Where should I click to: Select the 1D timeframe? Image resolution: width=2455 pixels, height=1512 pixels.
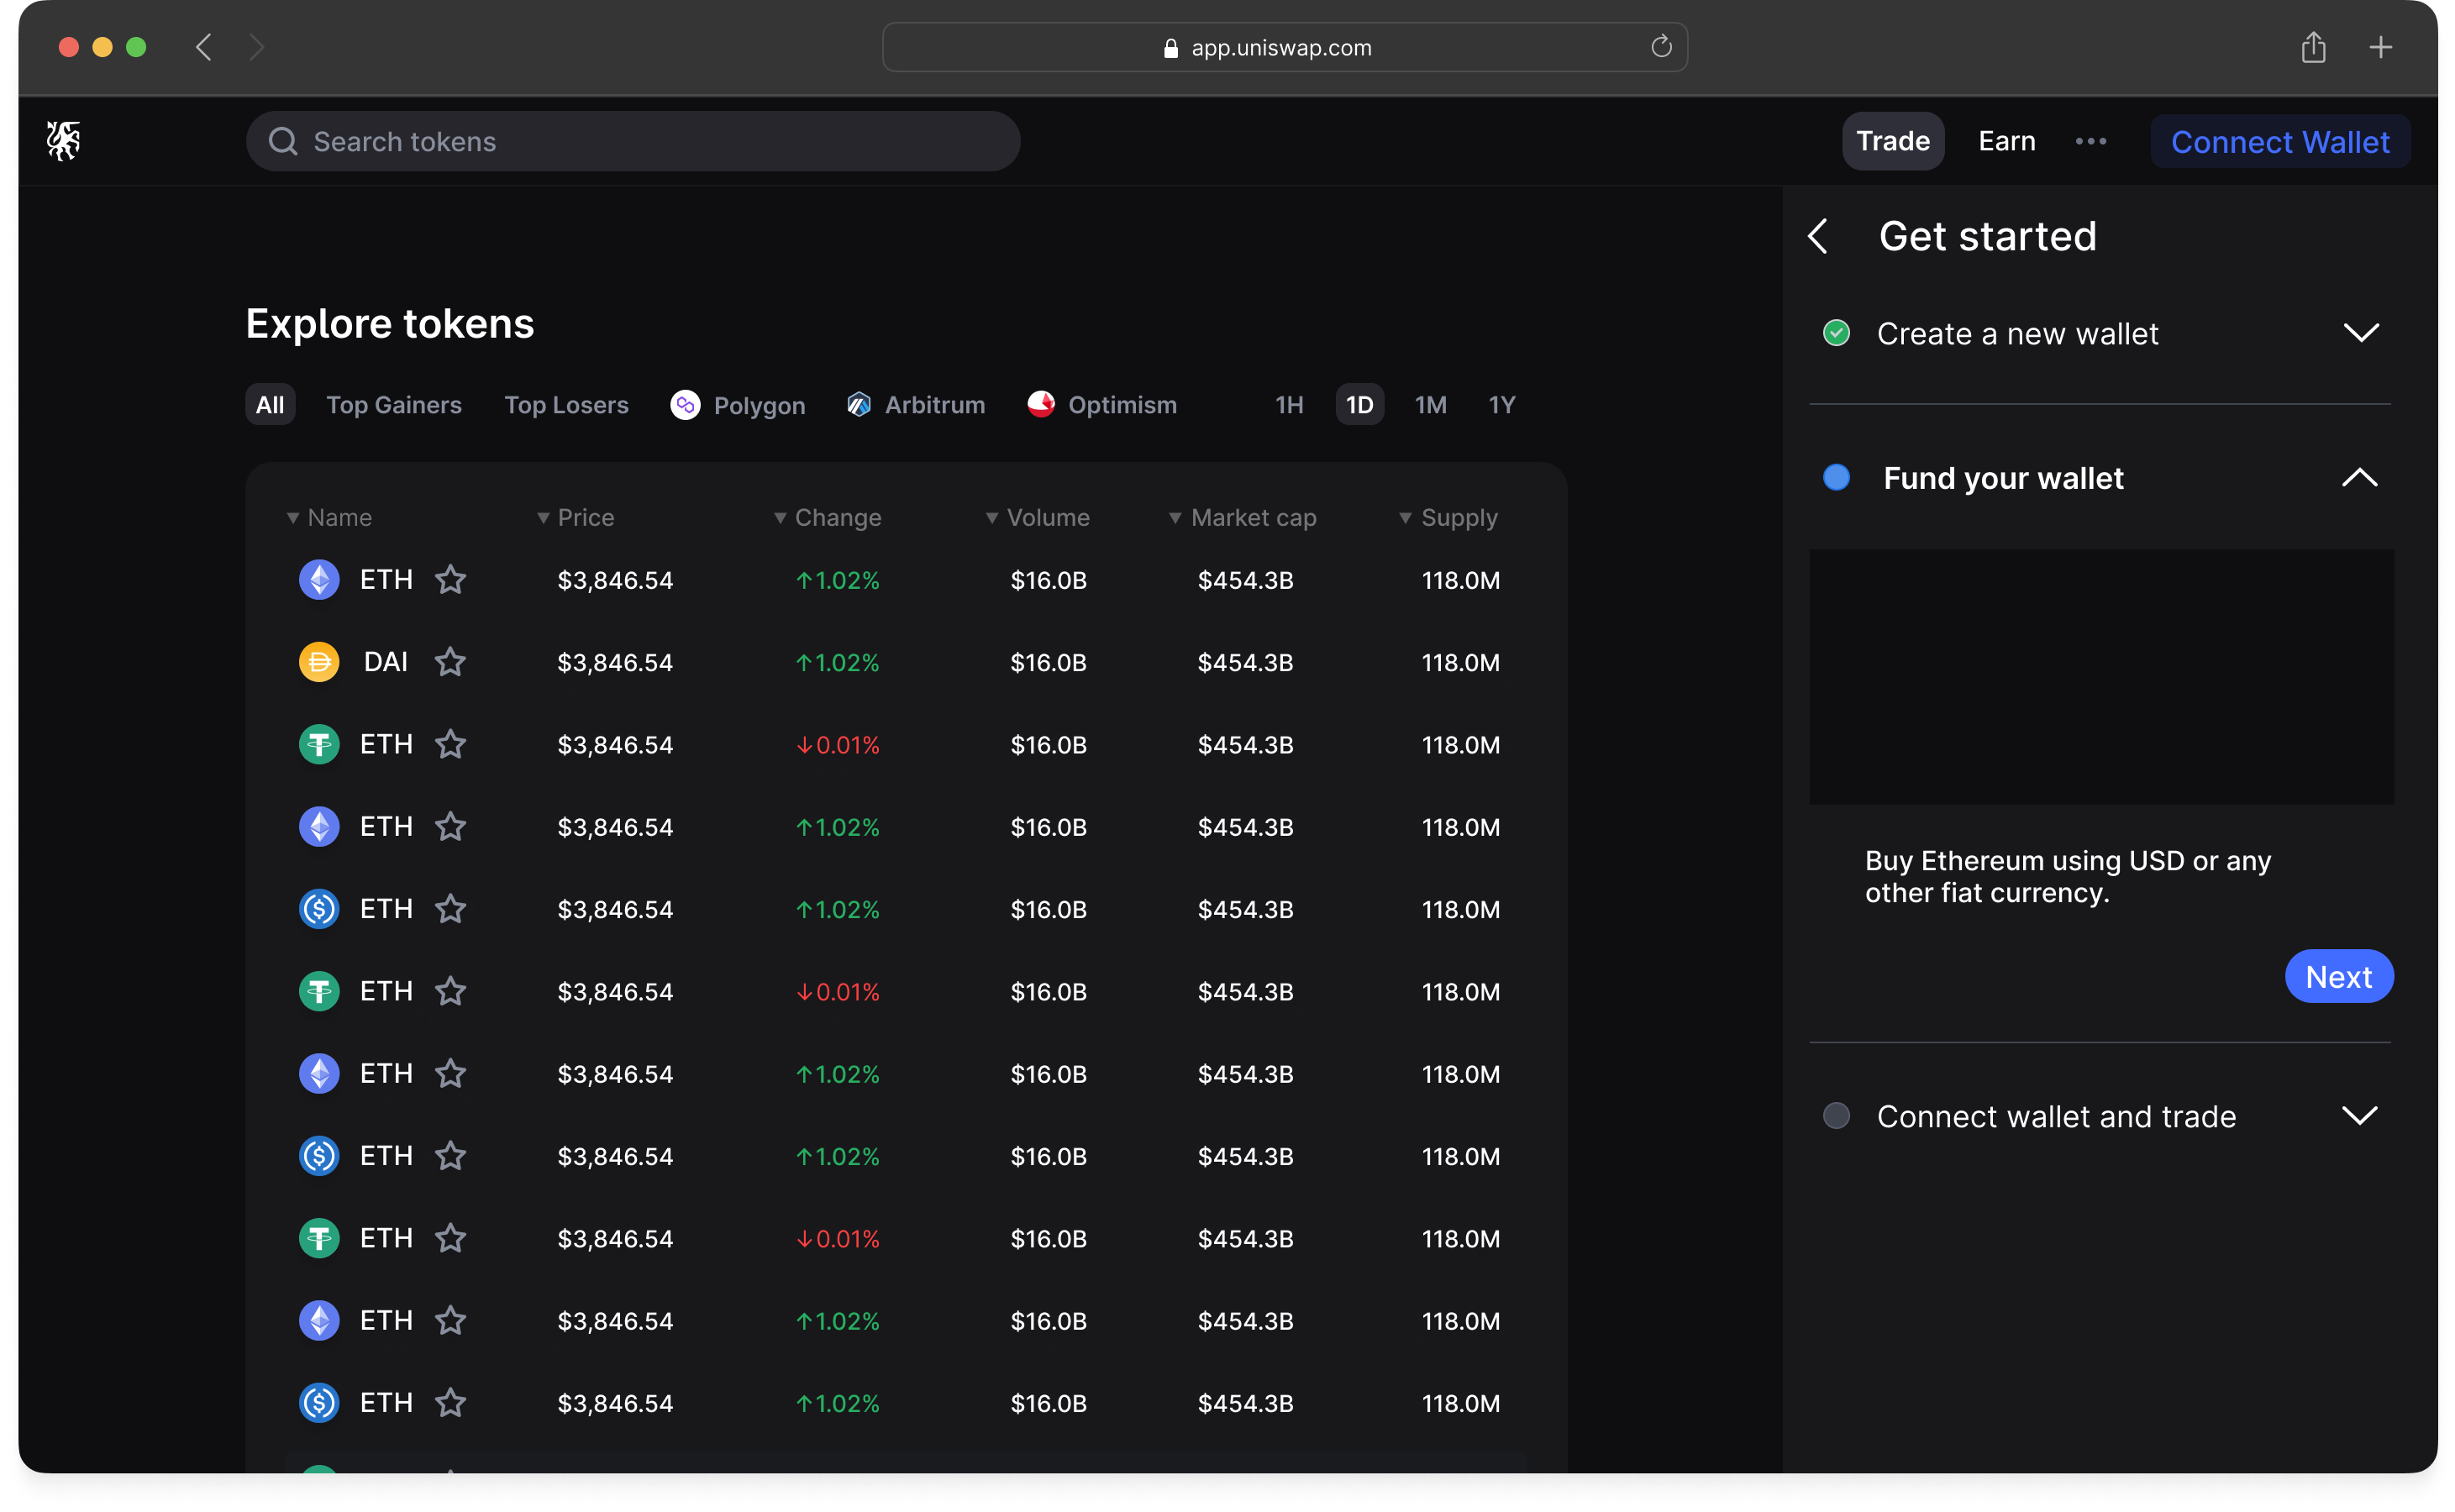click(x=1359, y=405)
